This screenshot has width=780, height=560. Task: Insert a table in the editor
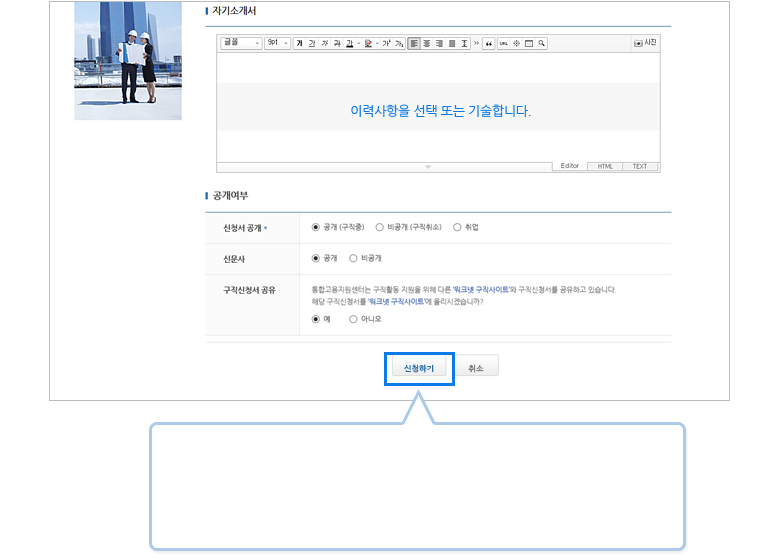pyautogui.click(x=529, y=44)
